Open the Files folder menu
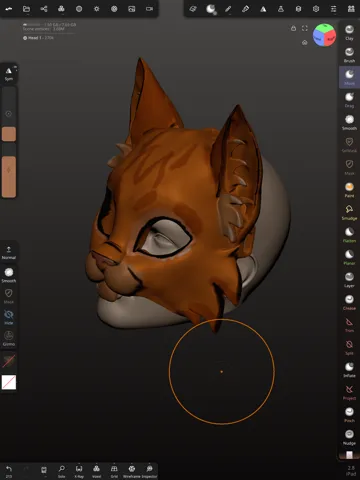 26,9
